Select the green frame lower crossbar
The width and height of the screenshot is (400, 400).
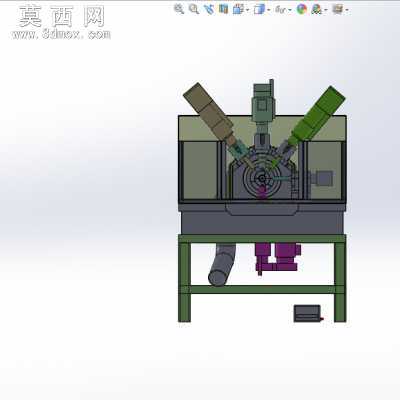(262, 289)
